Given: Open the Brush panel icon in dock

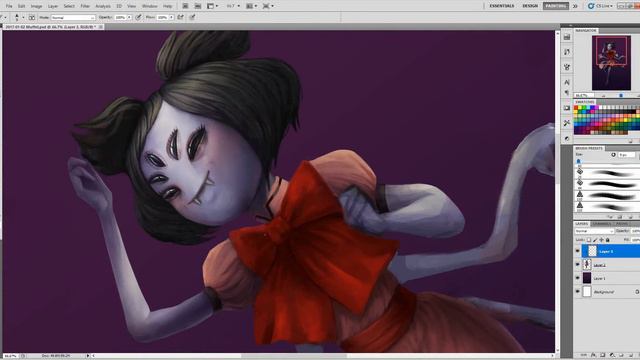Looking at the screenshot, I should [x=567, y=52].
